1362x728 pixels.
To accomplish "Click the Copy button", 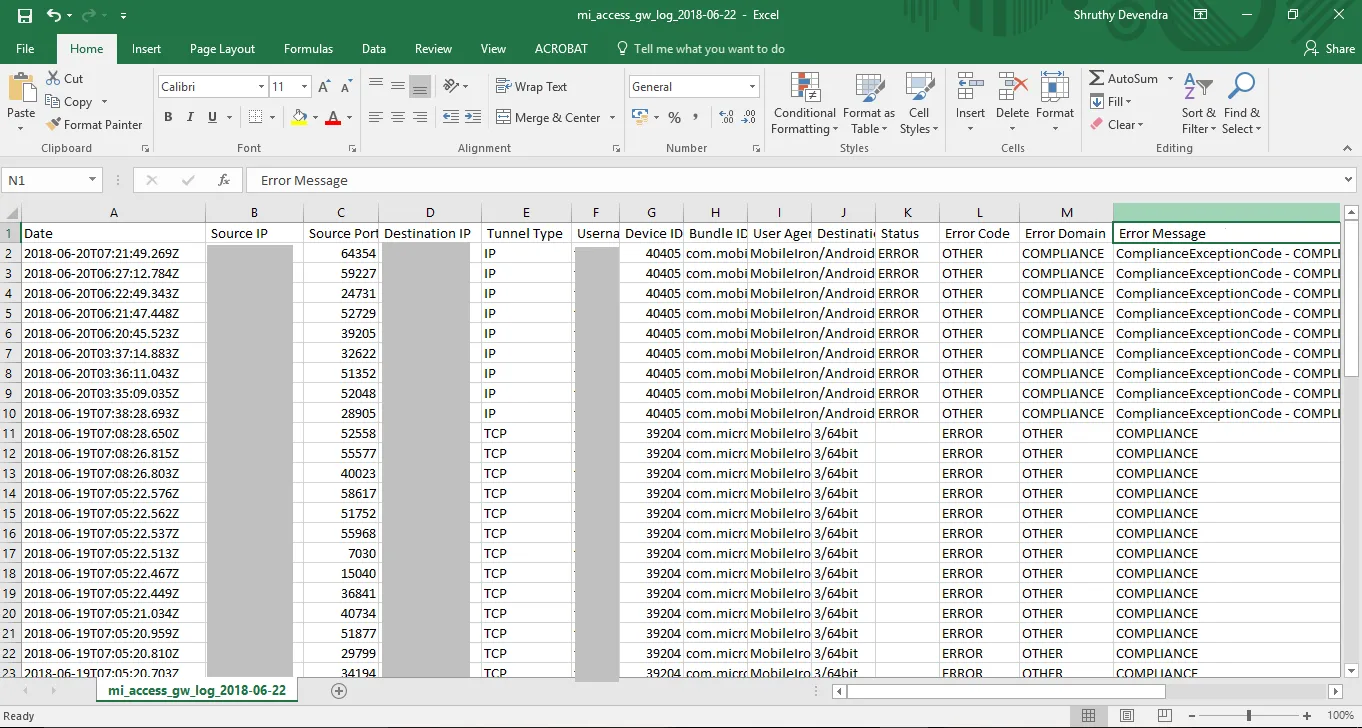I will coord(69,101).
